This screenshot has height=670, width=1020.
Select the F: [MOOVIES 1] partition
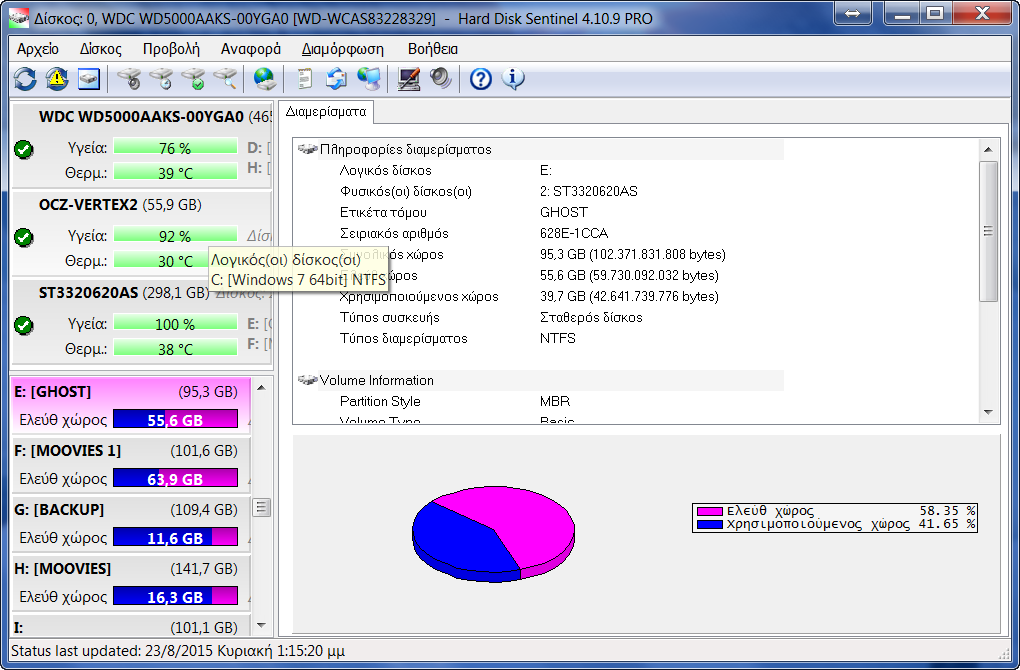pyautogui.click(x=131, y=464)
